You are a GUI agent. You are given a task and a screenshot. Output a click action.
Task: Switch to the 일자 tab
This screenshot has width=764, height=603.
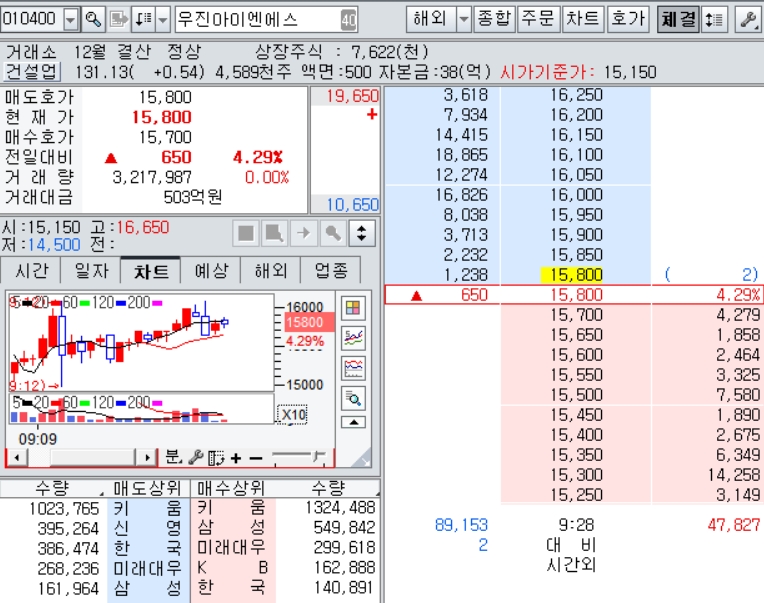pos(91,270)
